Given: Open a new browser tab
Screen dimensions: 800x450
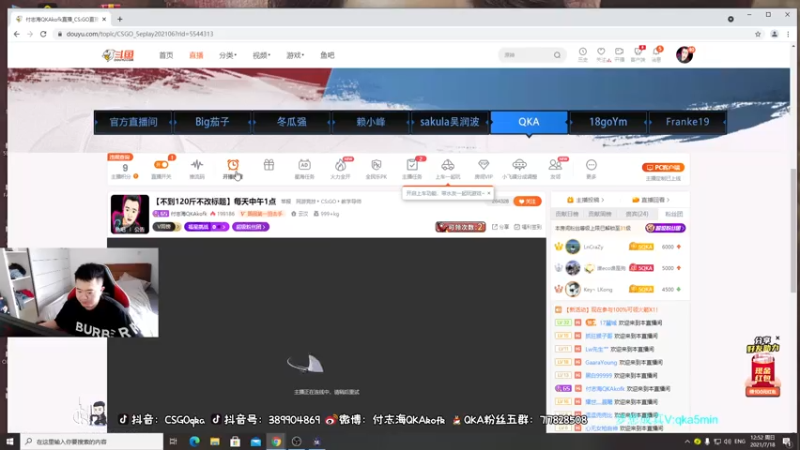Looking at the screenshot, I should pos(120,19).
